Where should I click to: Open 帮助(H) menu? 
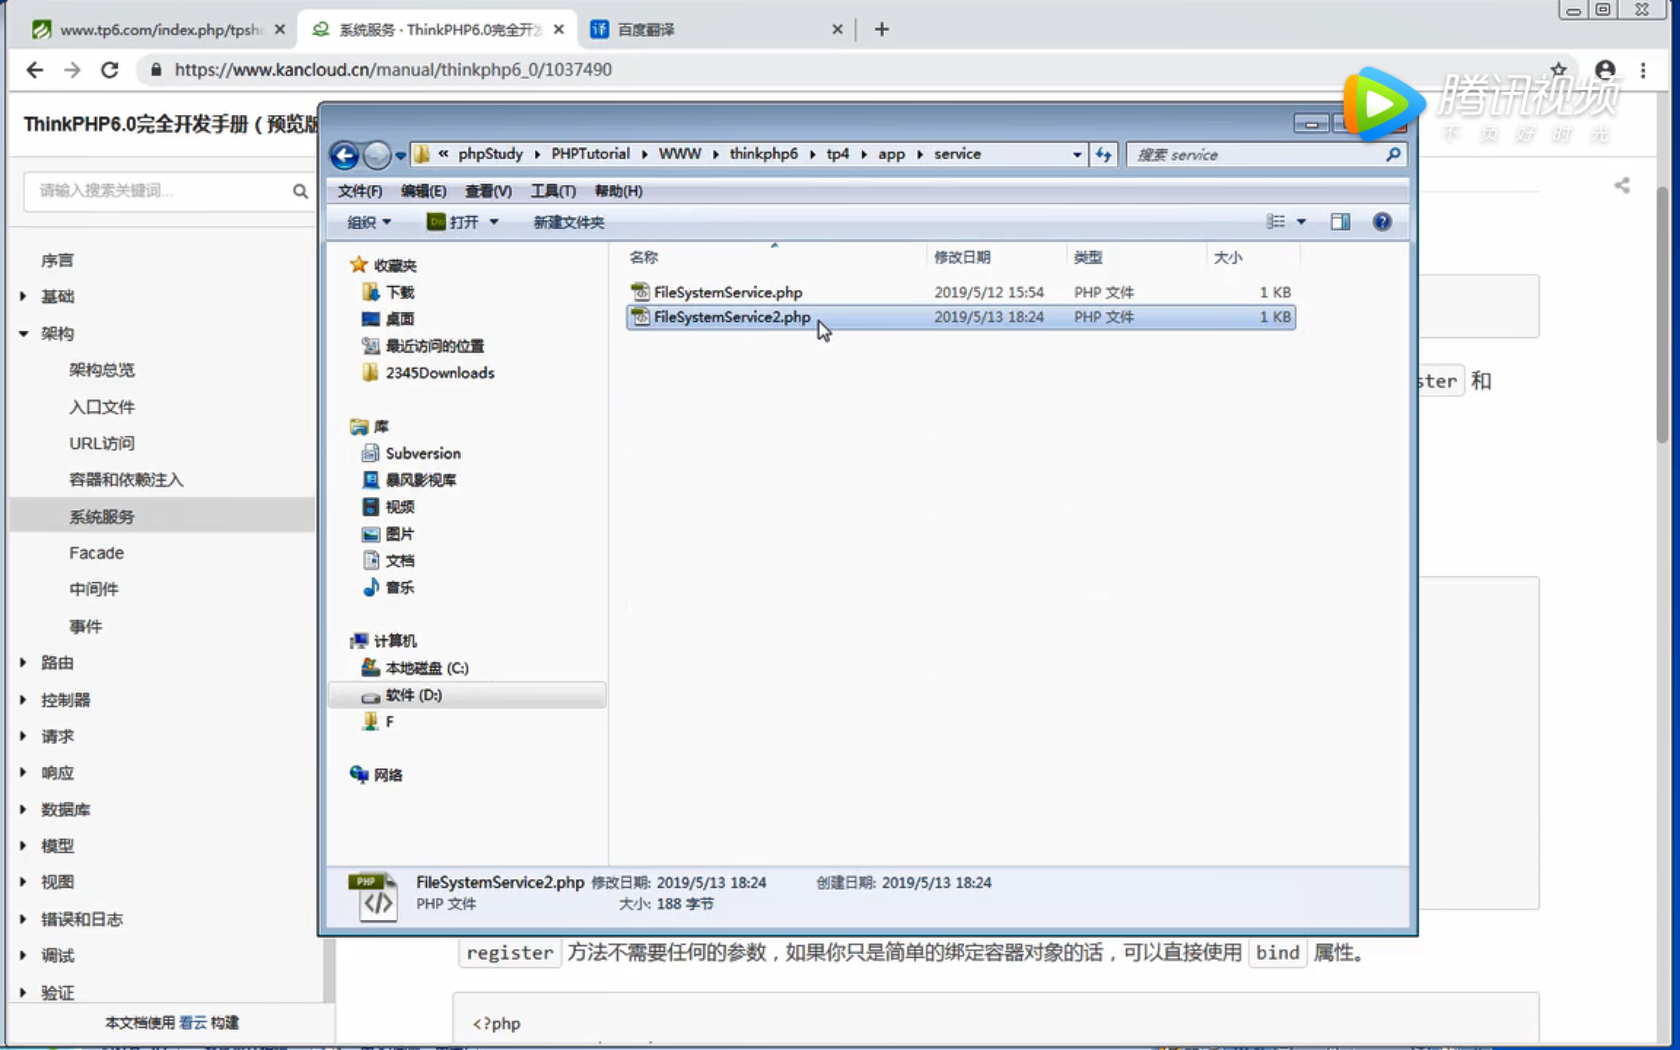coord(618,191)
